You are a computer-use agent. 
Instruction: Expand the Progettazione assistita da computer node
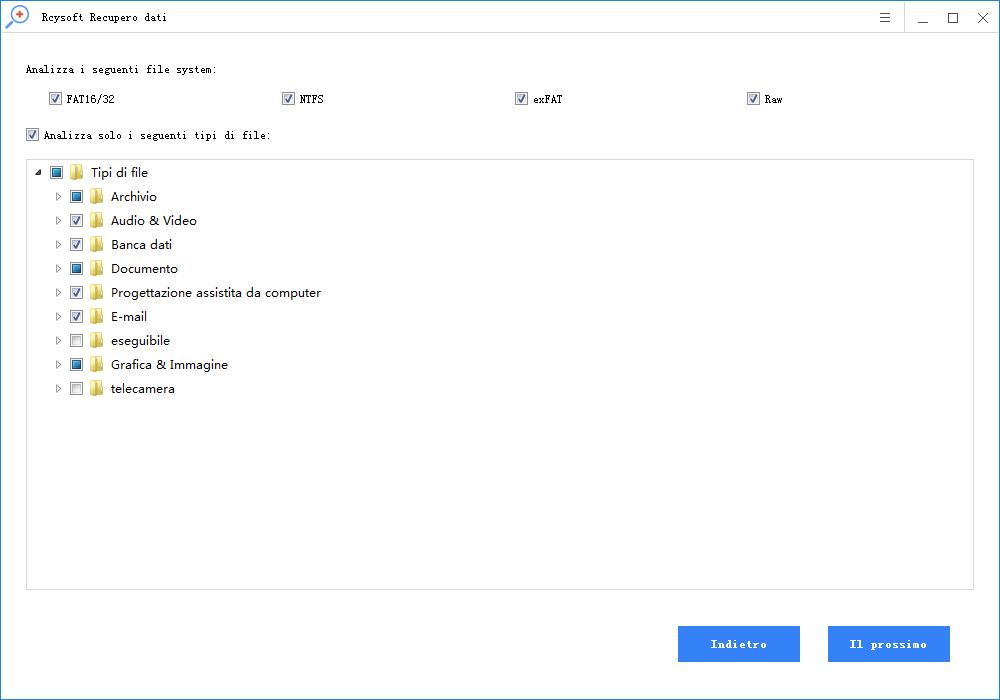point(58,293)
